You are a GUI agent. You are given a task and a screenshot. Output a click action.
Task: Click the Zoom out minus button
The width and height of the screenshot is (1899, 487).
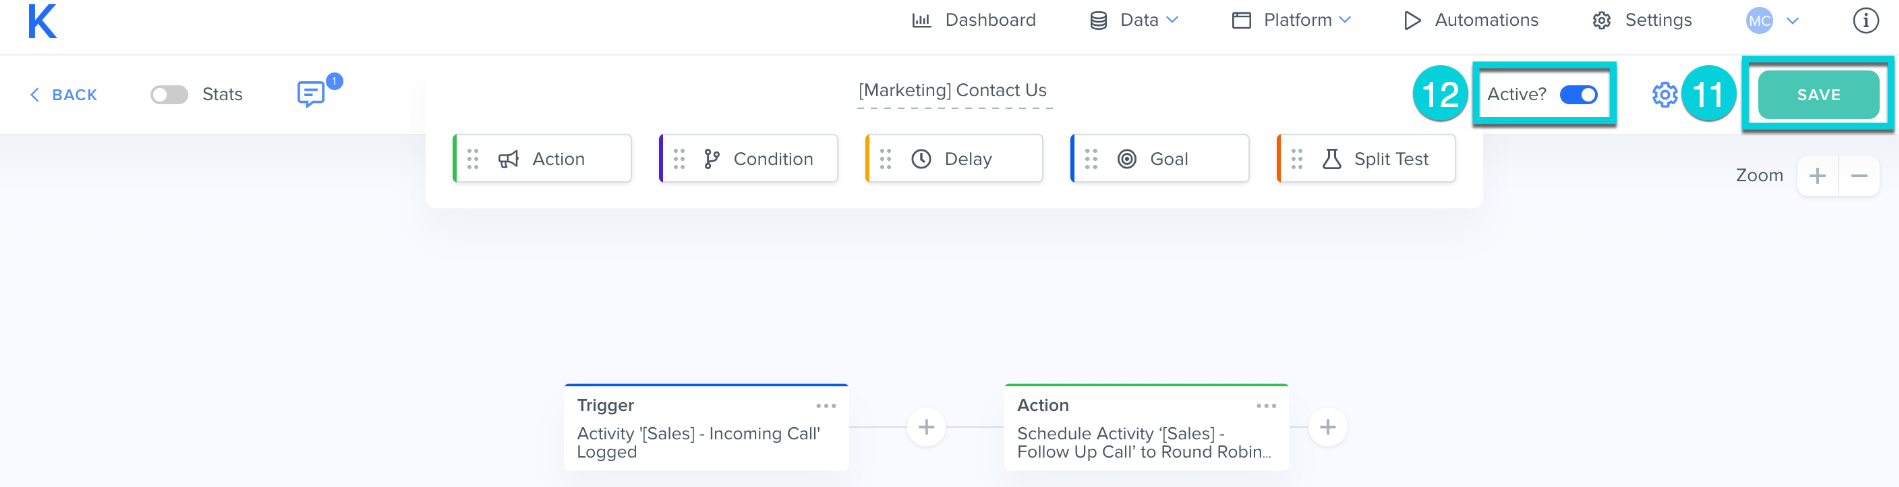click(1859, 176)
